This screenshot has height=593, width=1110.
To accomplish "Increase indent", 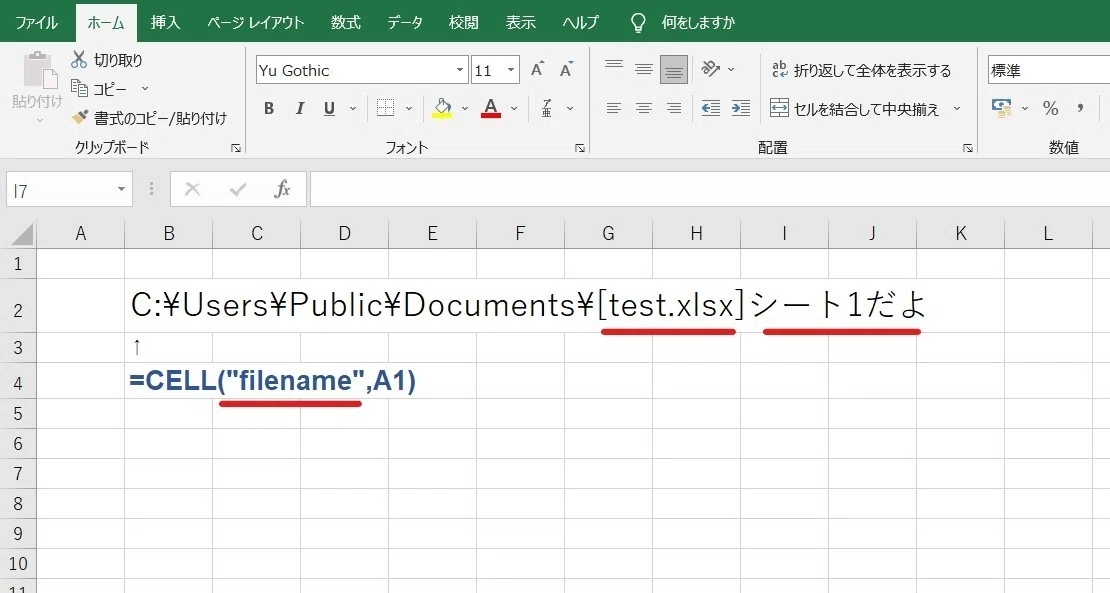I will click(740, 108).
